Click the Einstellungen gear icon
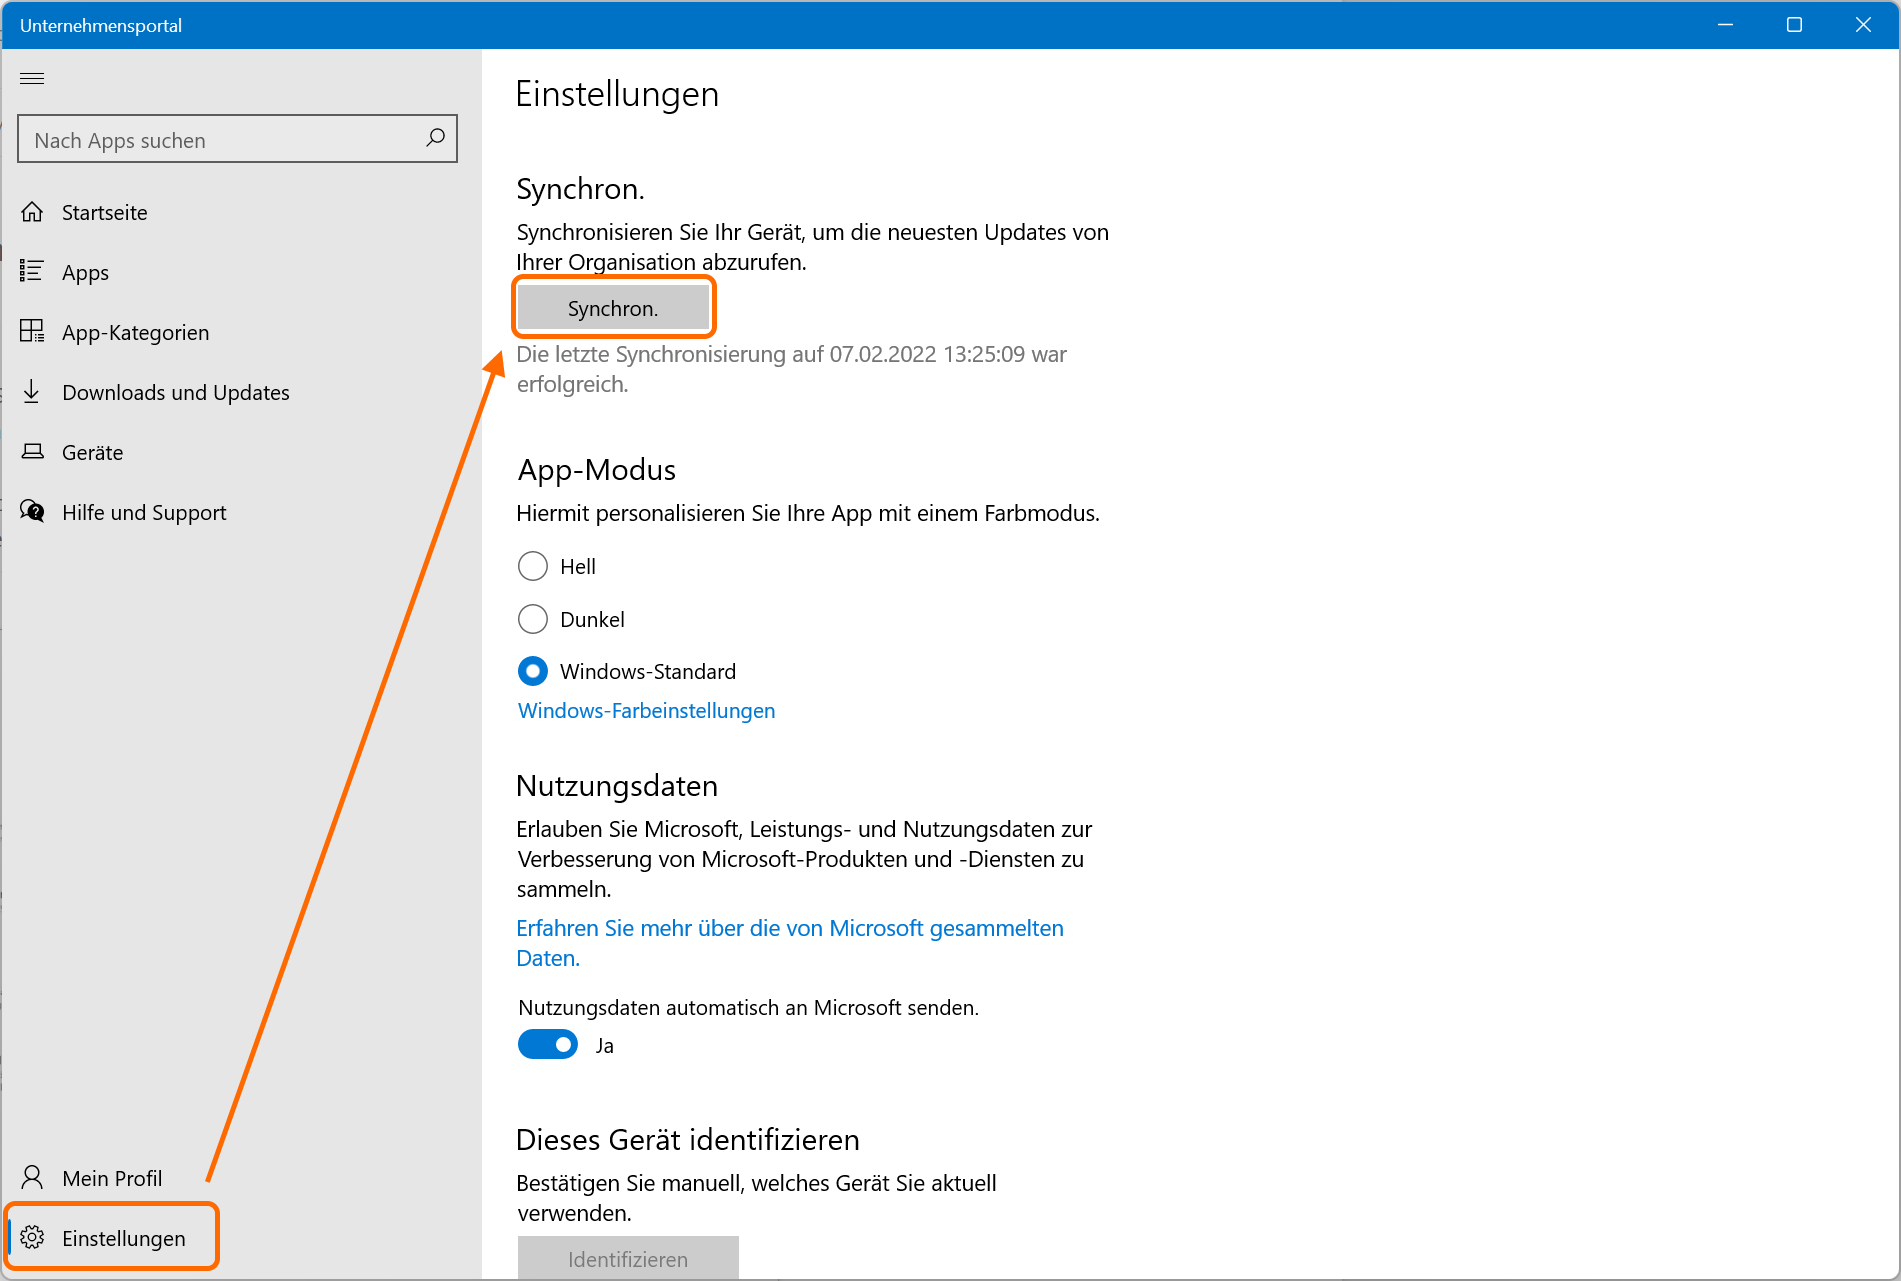1901x1281 pixels. (32, 1237)
